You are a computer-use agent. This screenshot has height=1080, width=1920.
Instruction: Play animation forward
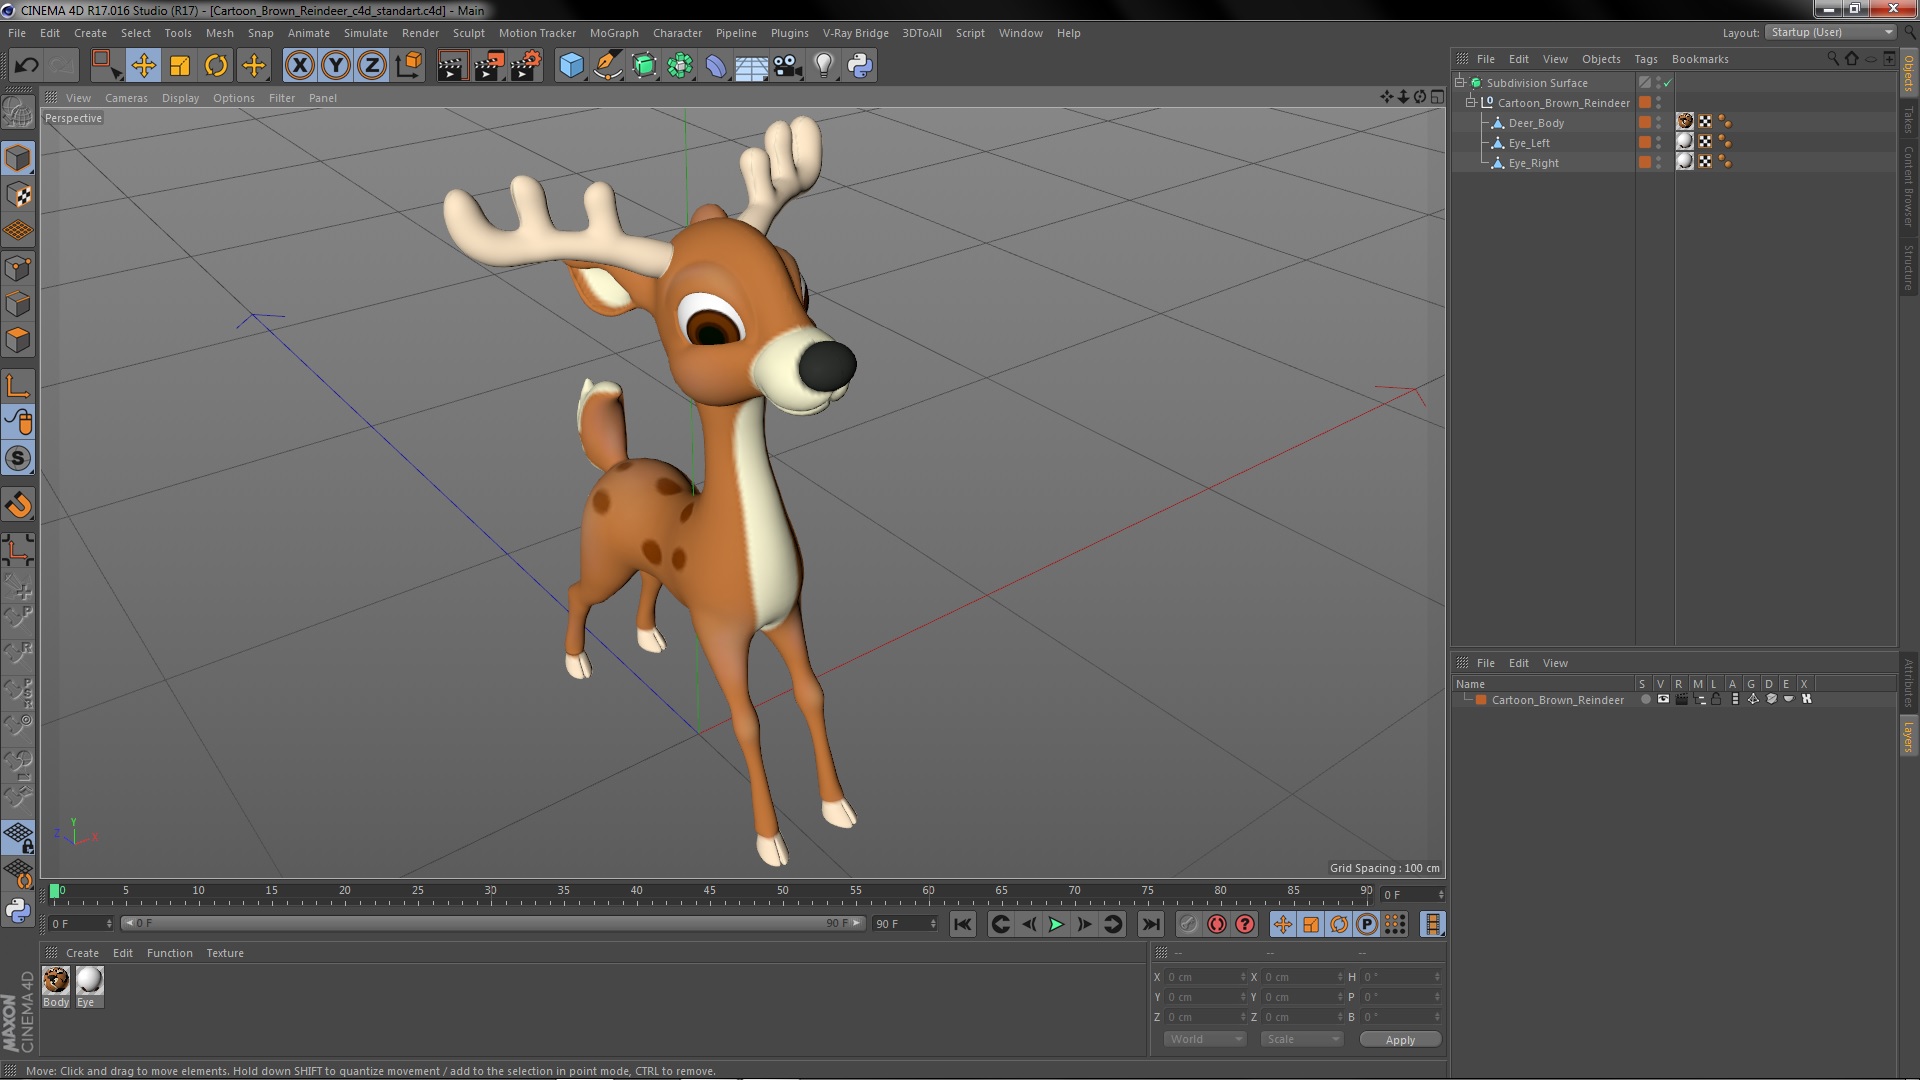tap(1056, 924)
